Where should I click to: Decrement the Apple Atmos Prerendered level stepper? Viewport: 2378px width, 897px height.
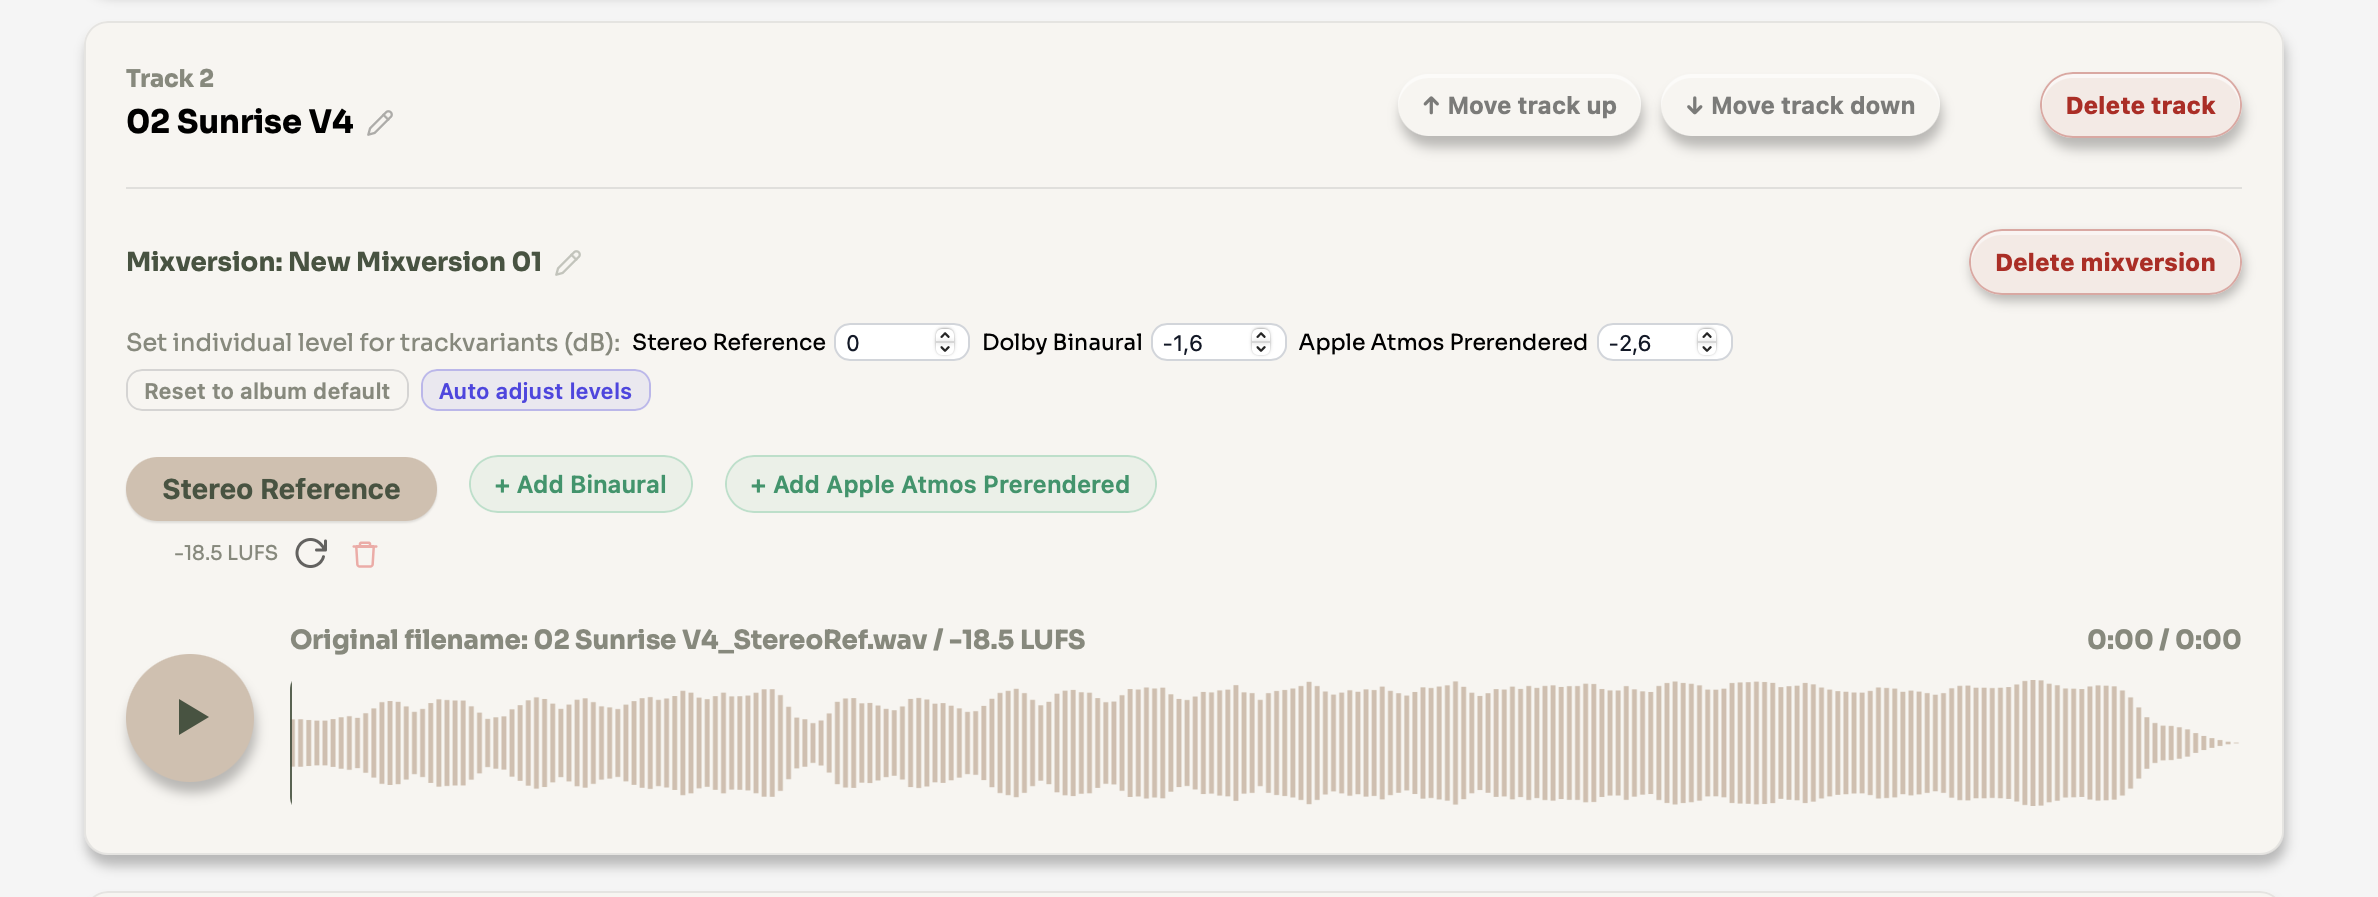[1706, 349]
